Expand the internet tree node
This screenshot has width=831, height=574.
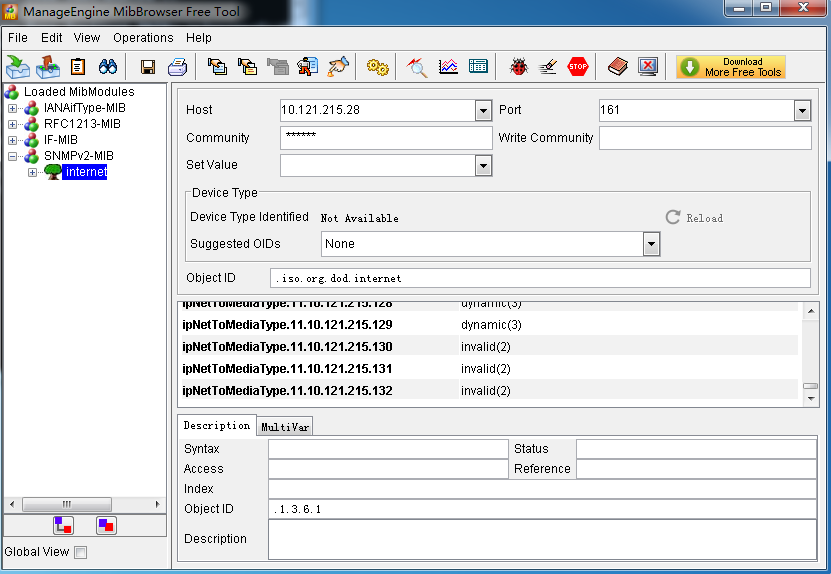pos(32,172)
